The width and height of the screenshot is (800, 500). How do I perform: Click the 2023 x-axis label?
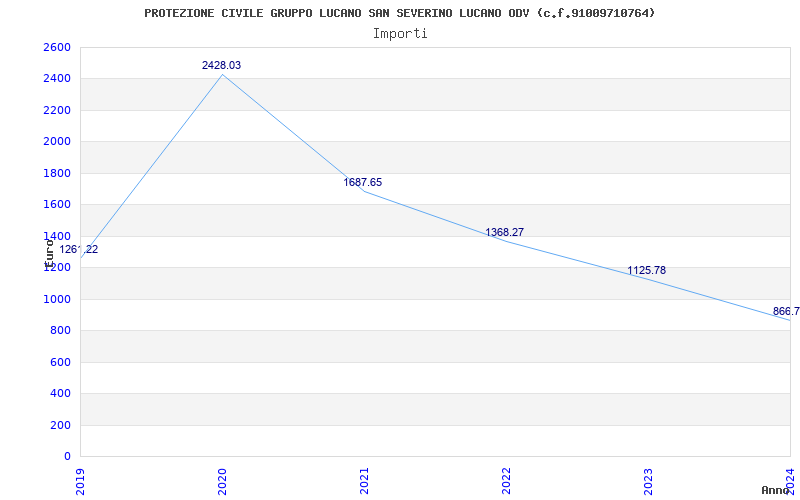[x=647, y=481]
